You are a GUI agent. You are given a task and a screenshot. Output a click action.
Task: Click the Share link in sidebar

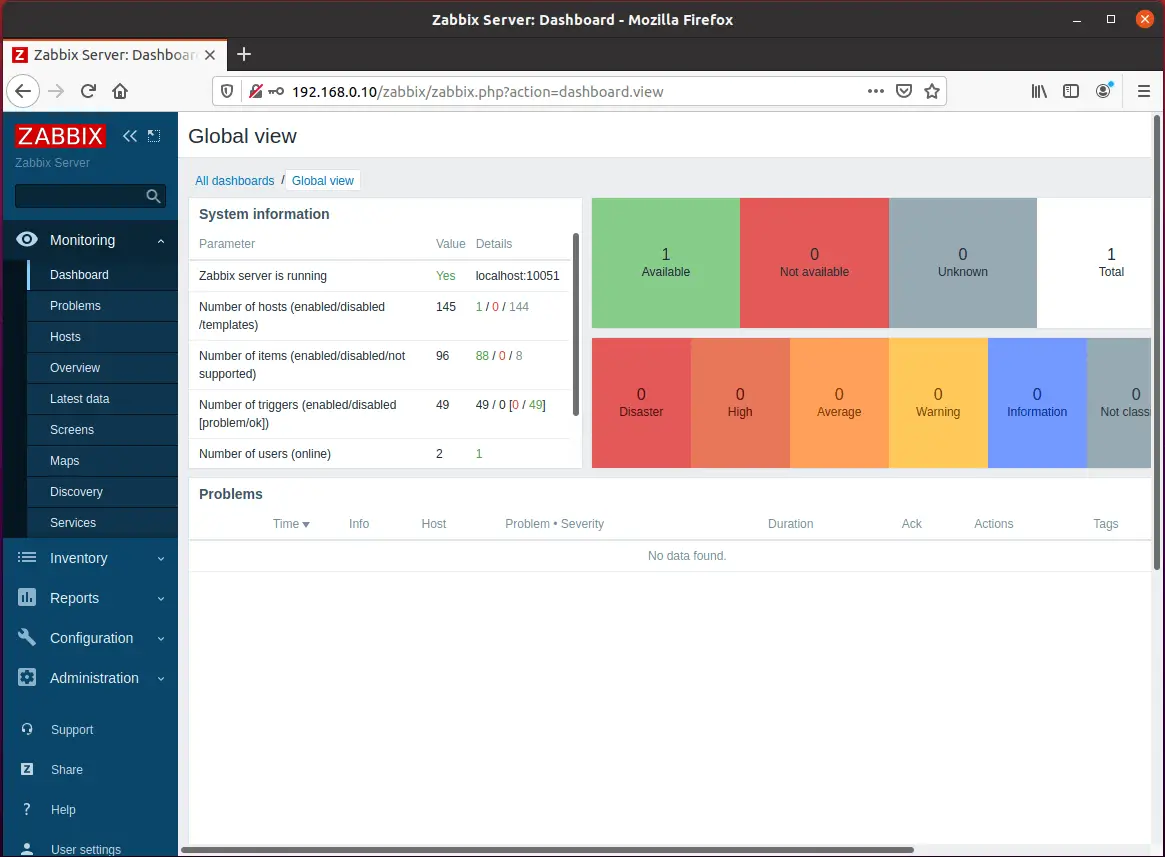pos(67,769)
